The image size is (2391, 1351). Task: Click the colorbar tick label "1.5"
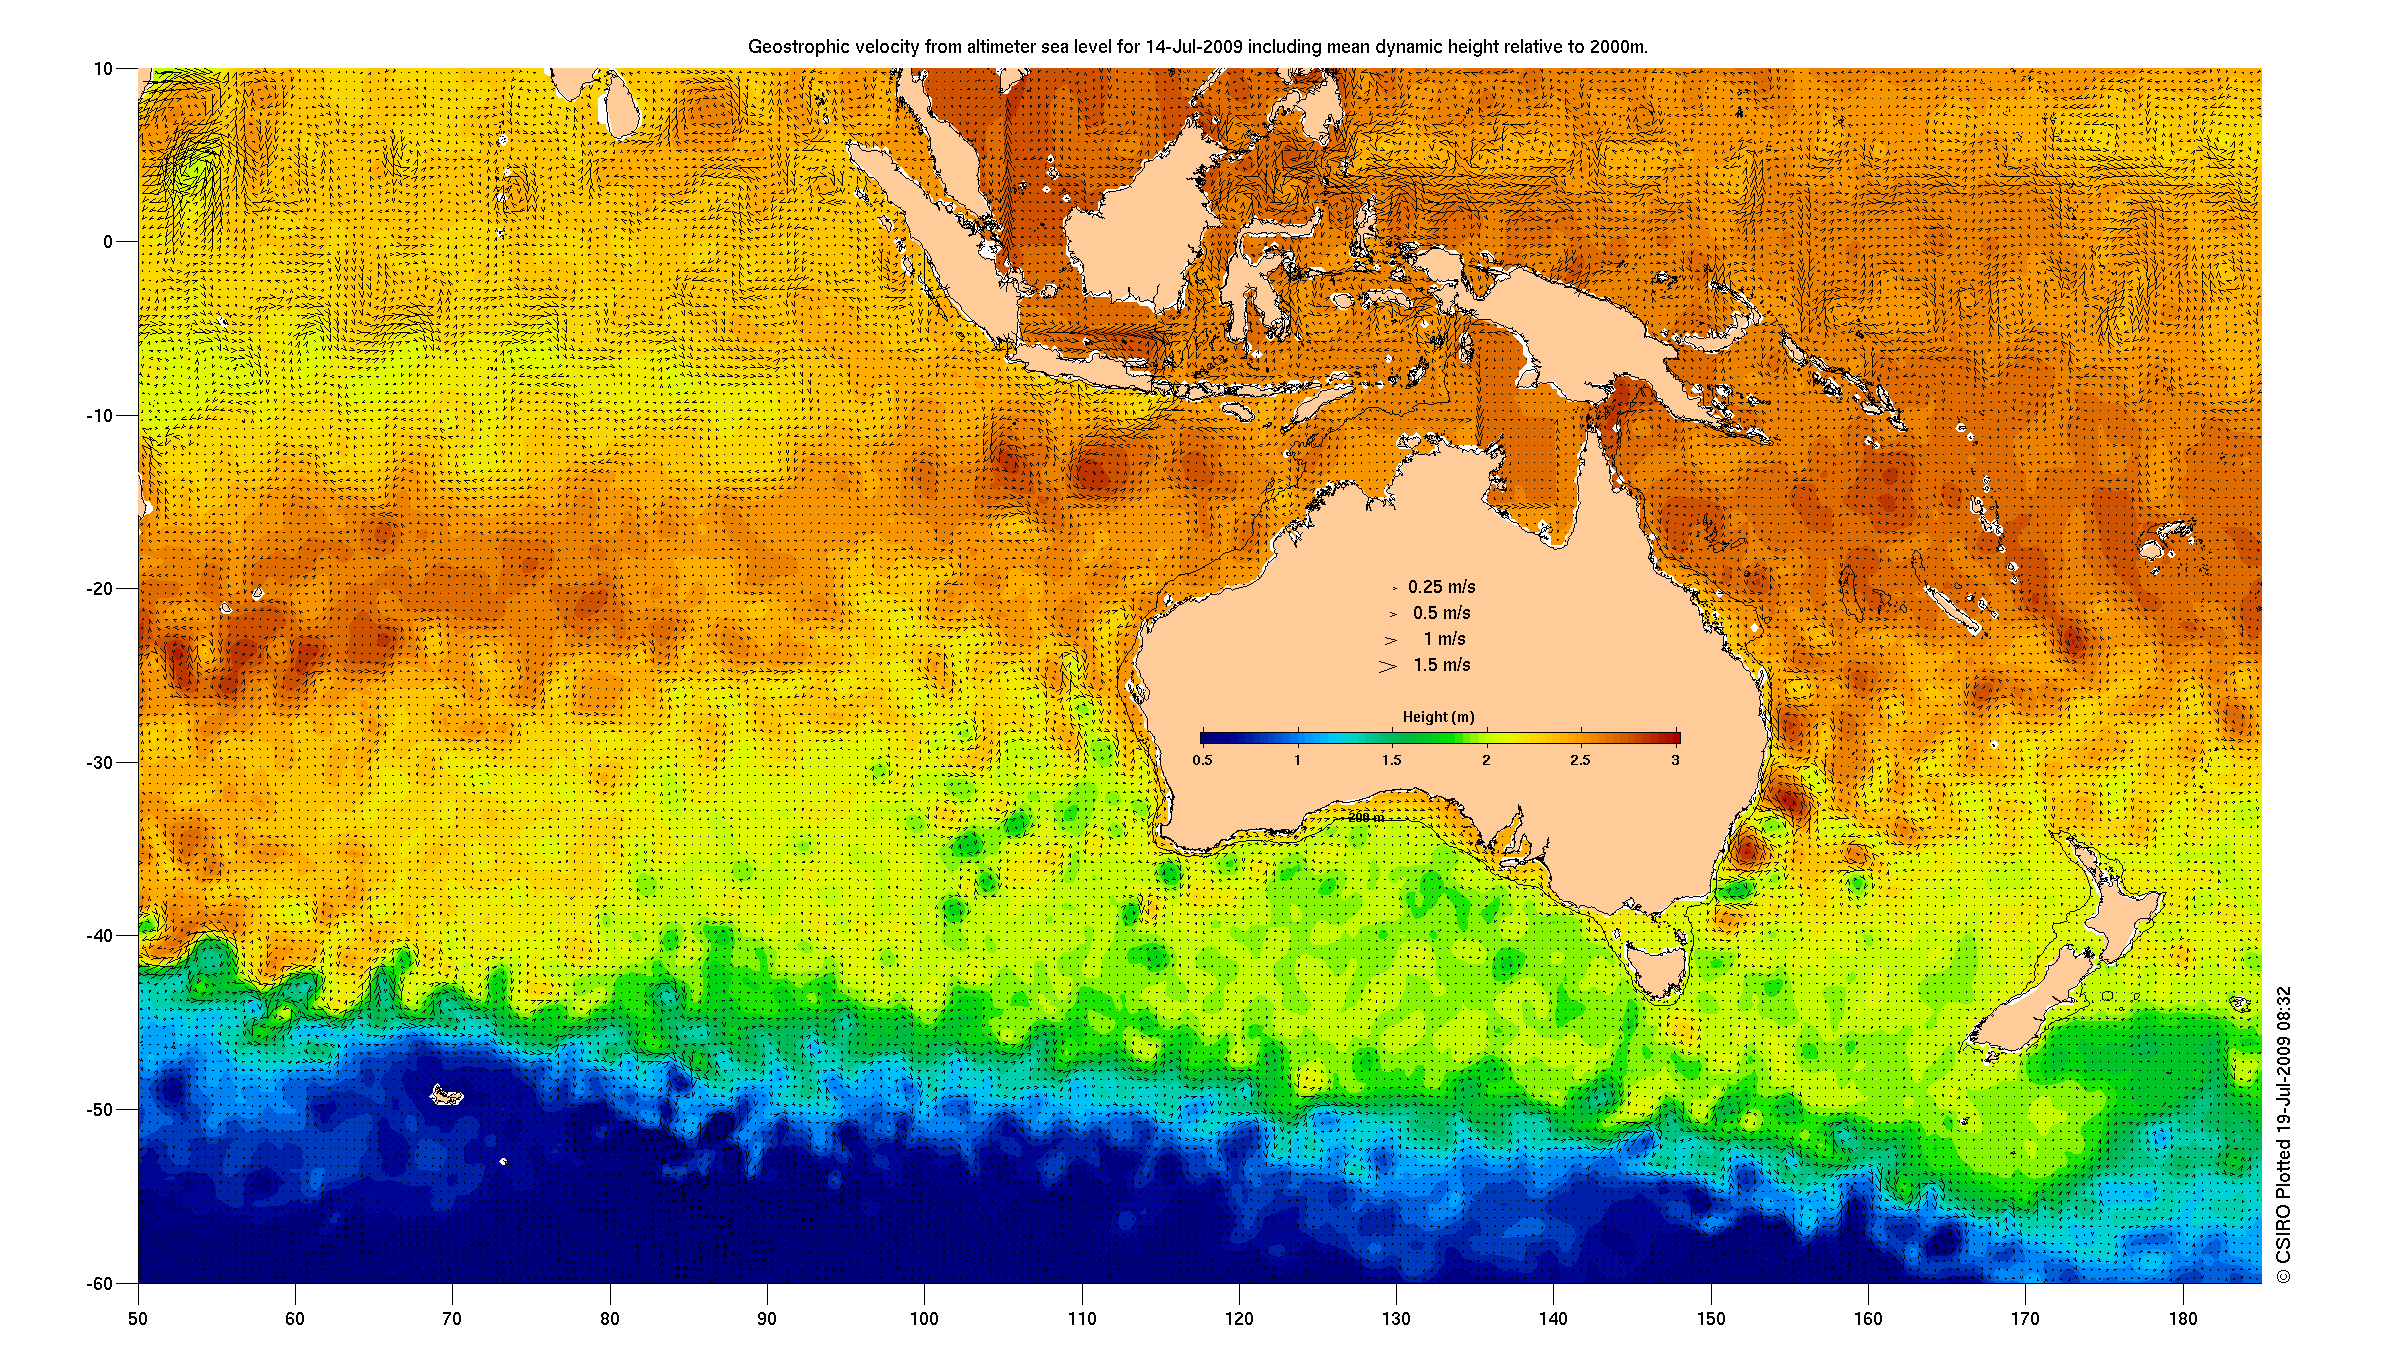coord(1391,760)
